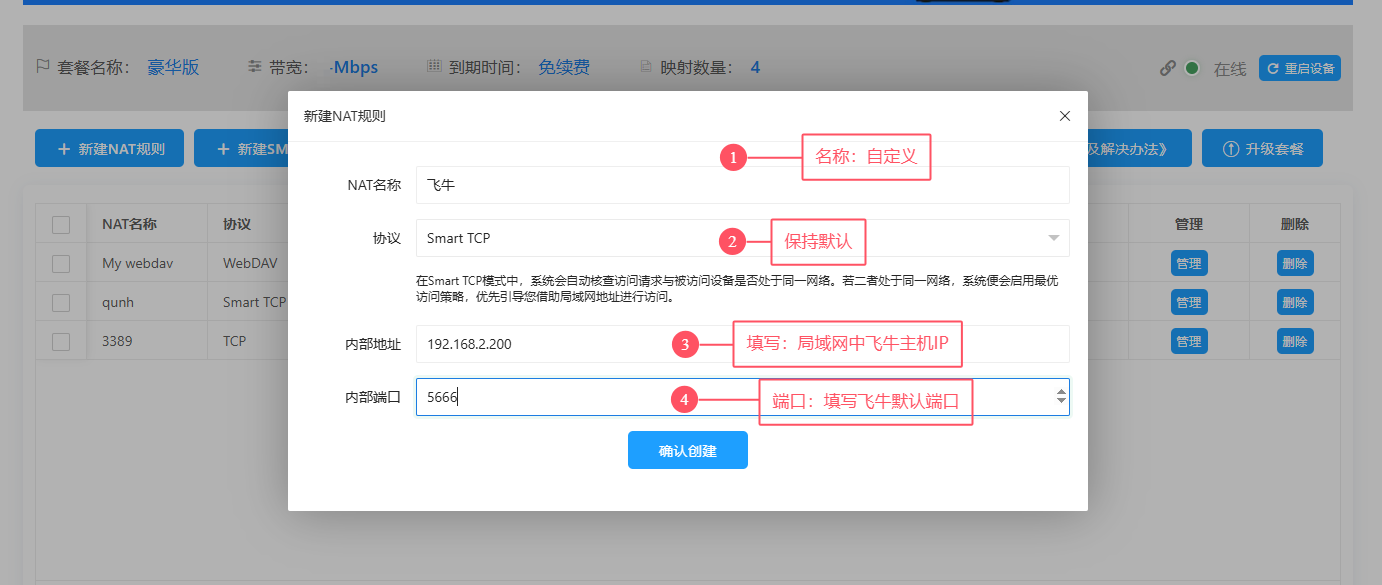Click the 升级套餐 upgrade button
This screenshot has height=585, width=1382.
pos(1262,148)
